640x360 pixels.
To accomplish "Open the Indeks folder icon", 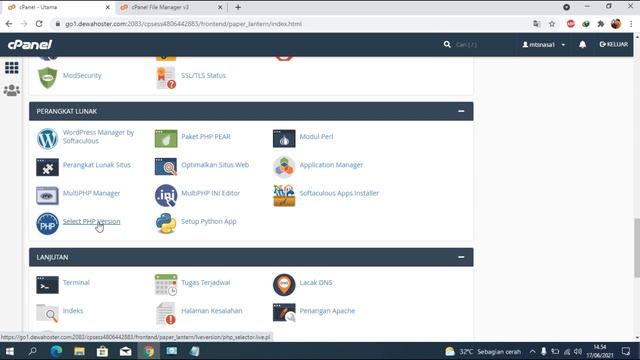I will point(47,313).
